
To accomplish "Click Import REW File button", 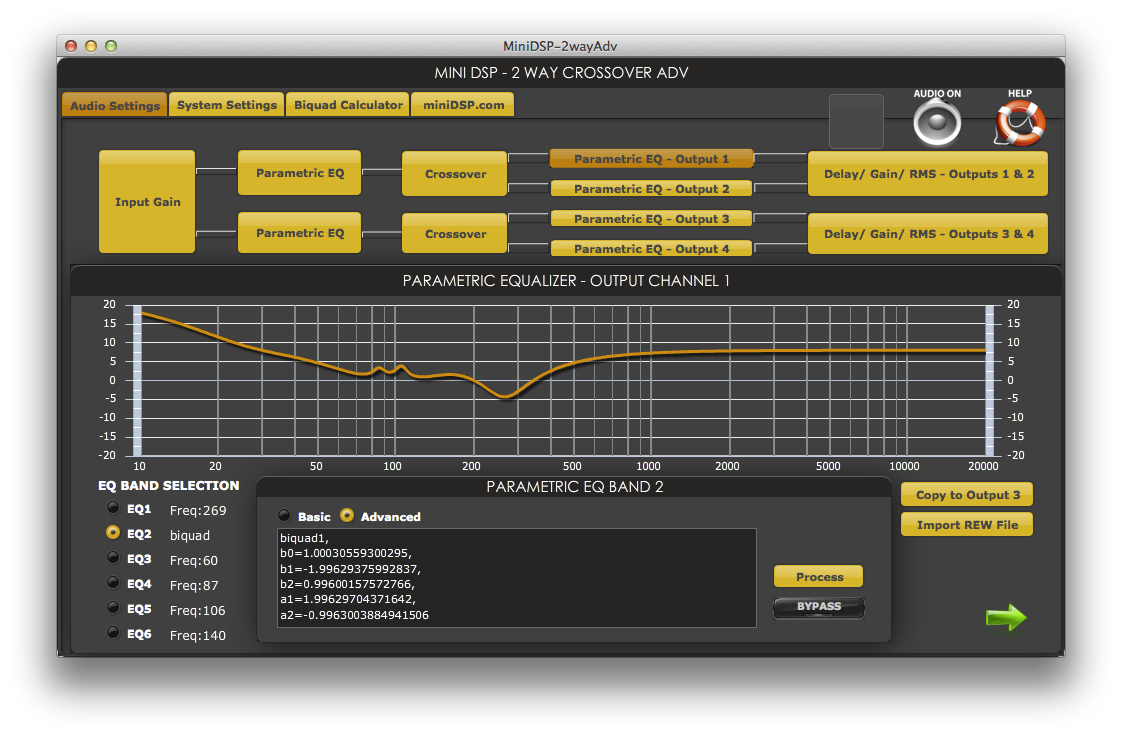I will [967, 525].
